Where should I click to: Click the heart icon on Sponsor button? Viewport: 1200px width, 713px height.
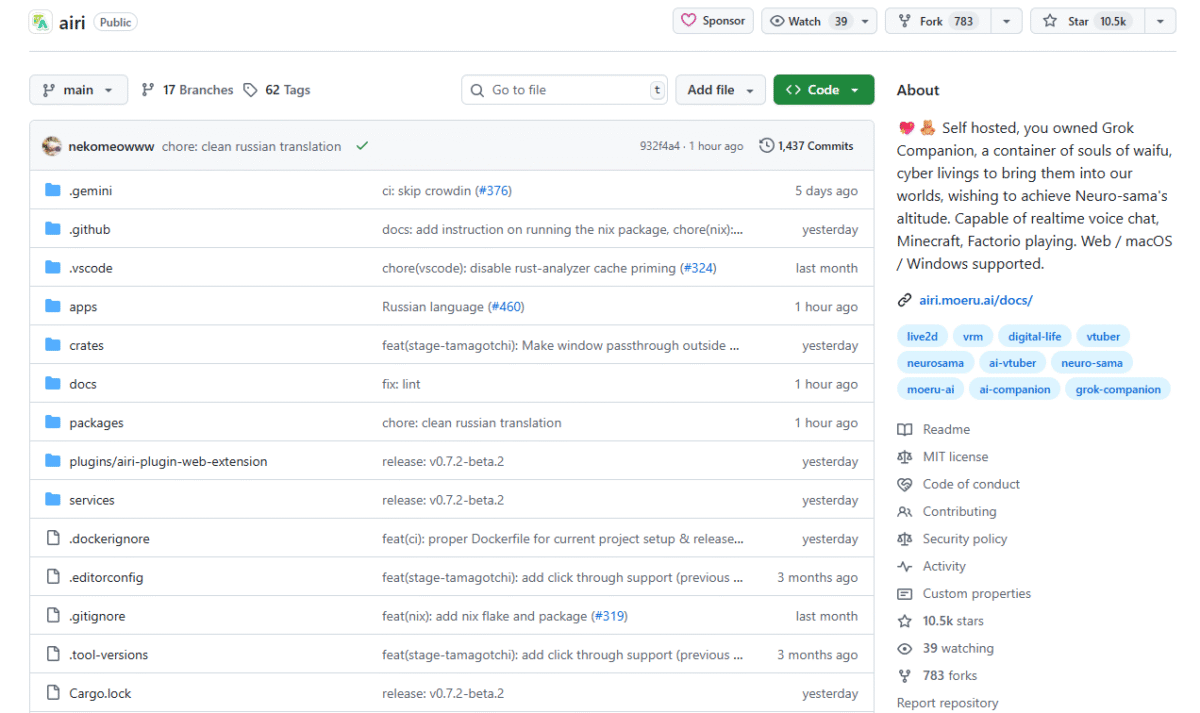[689, 20]
